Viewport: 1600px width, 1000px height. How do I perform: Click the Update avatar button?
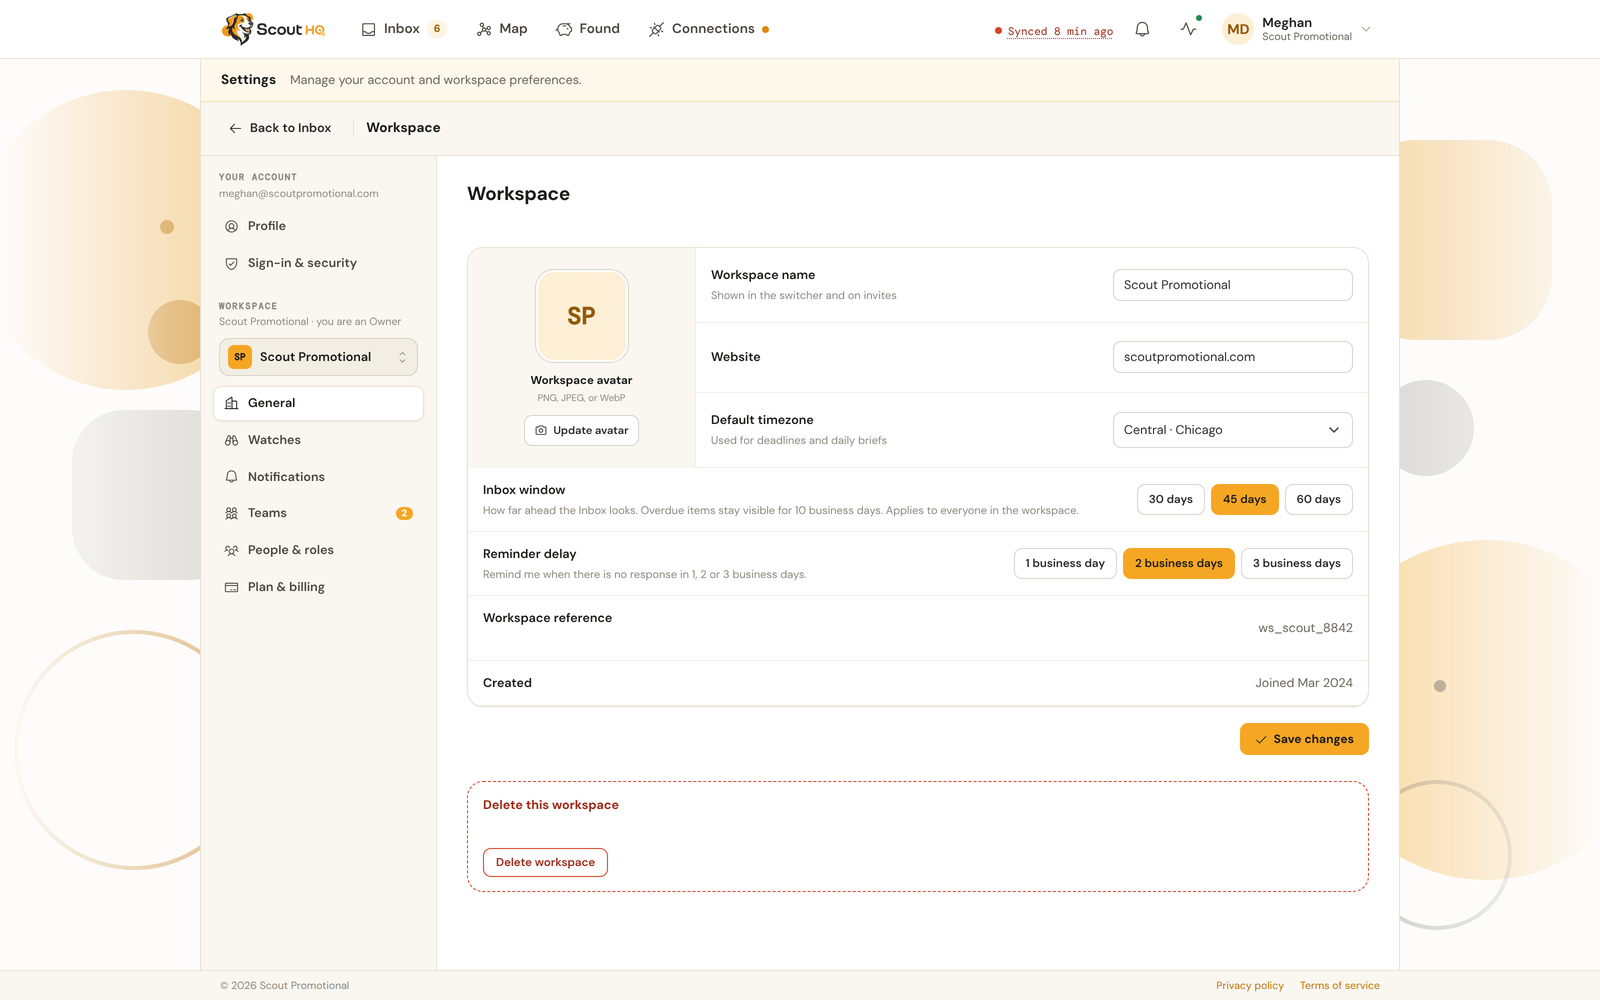[x=581, y=430]
